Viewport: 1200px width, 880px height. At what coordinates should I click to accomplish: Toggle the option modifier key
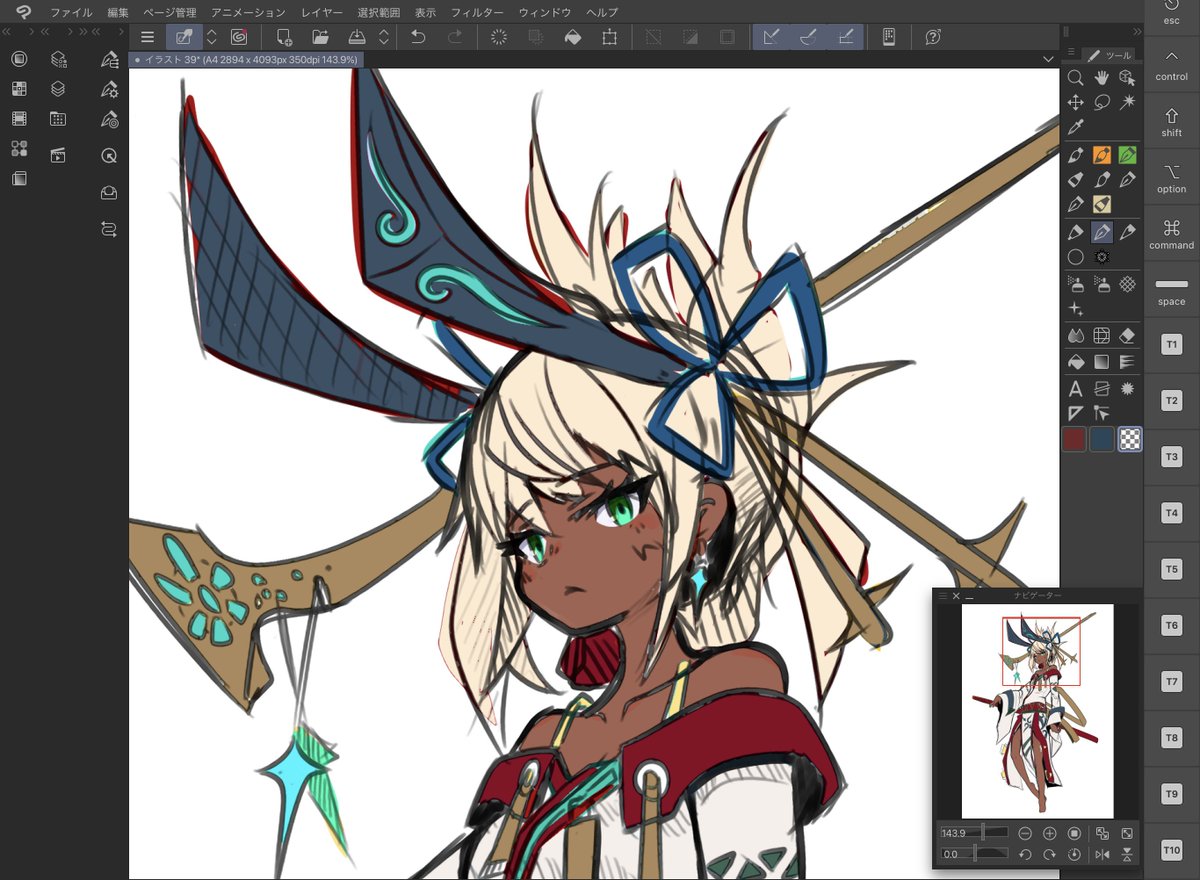point(1171,178)
